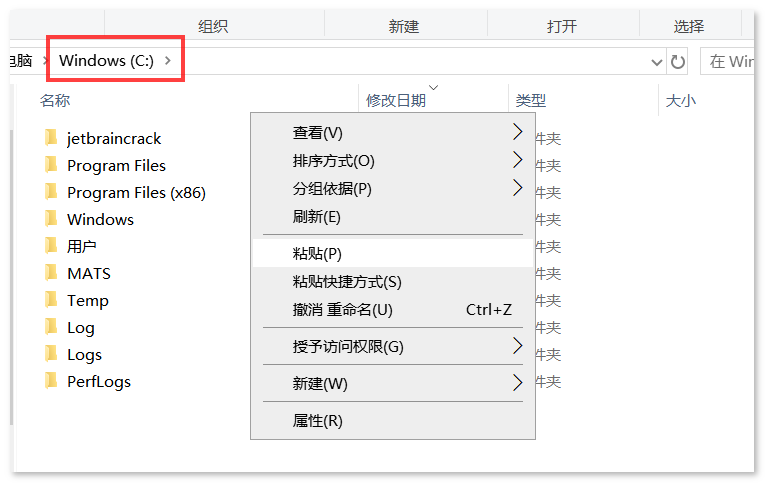The image size is (765, 483).
Task: Select the PerfLogs folder name
Action: pos(99,382)
